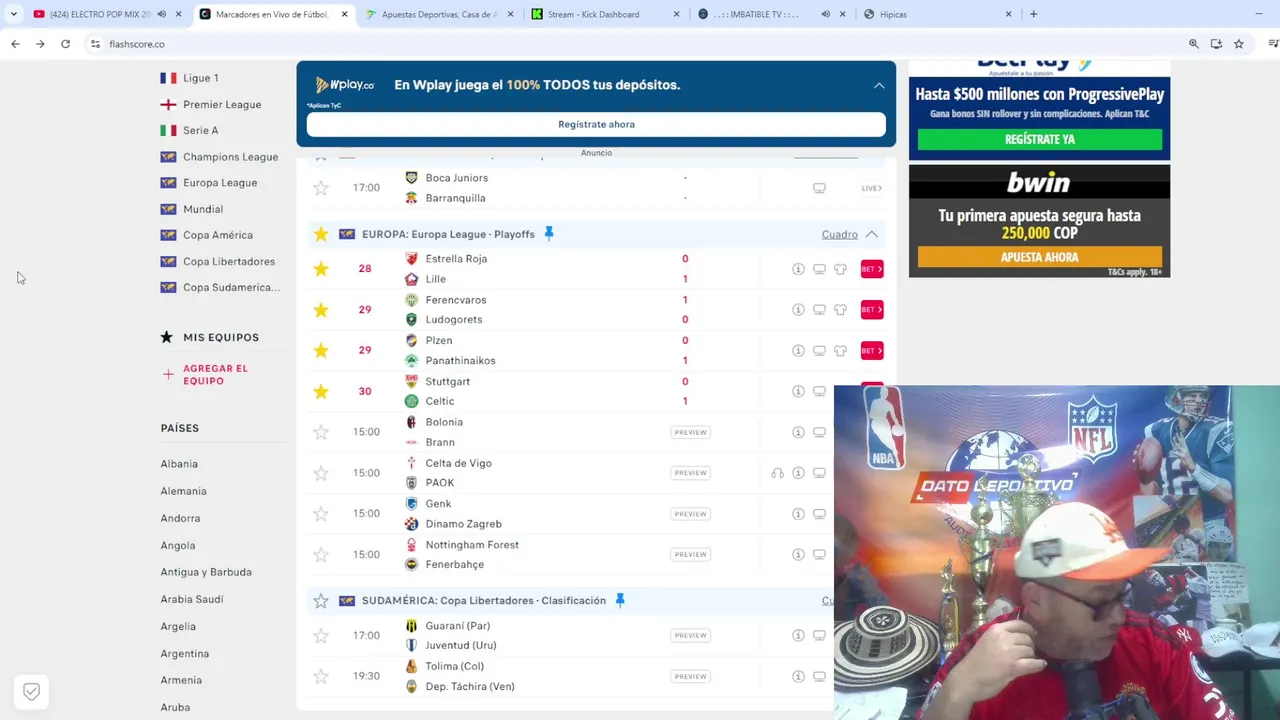This screenshot has height=720, width=1280.
Task: Star the Boca Juniors vs Barranquilla match
Action: pyautogui.click(x=320, y=188)
